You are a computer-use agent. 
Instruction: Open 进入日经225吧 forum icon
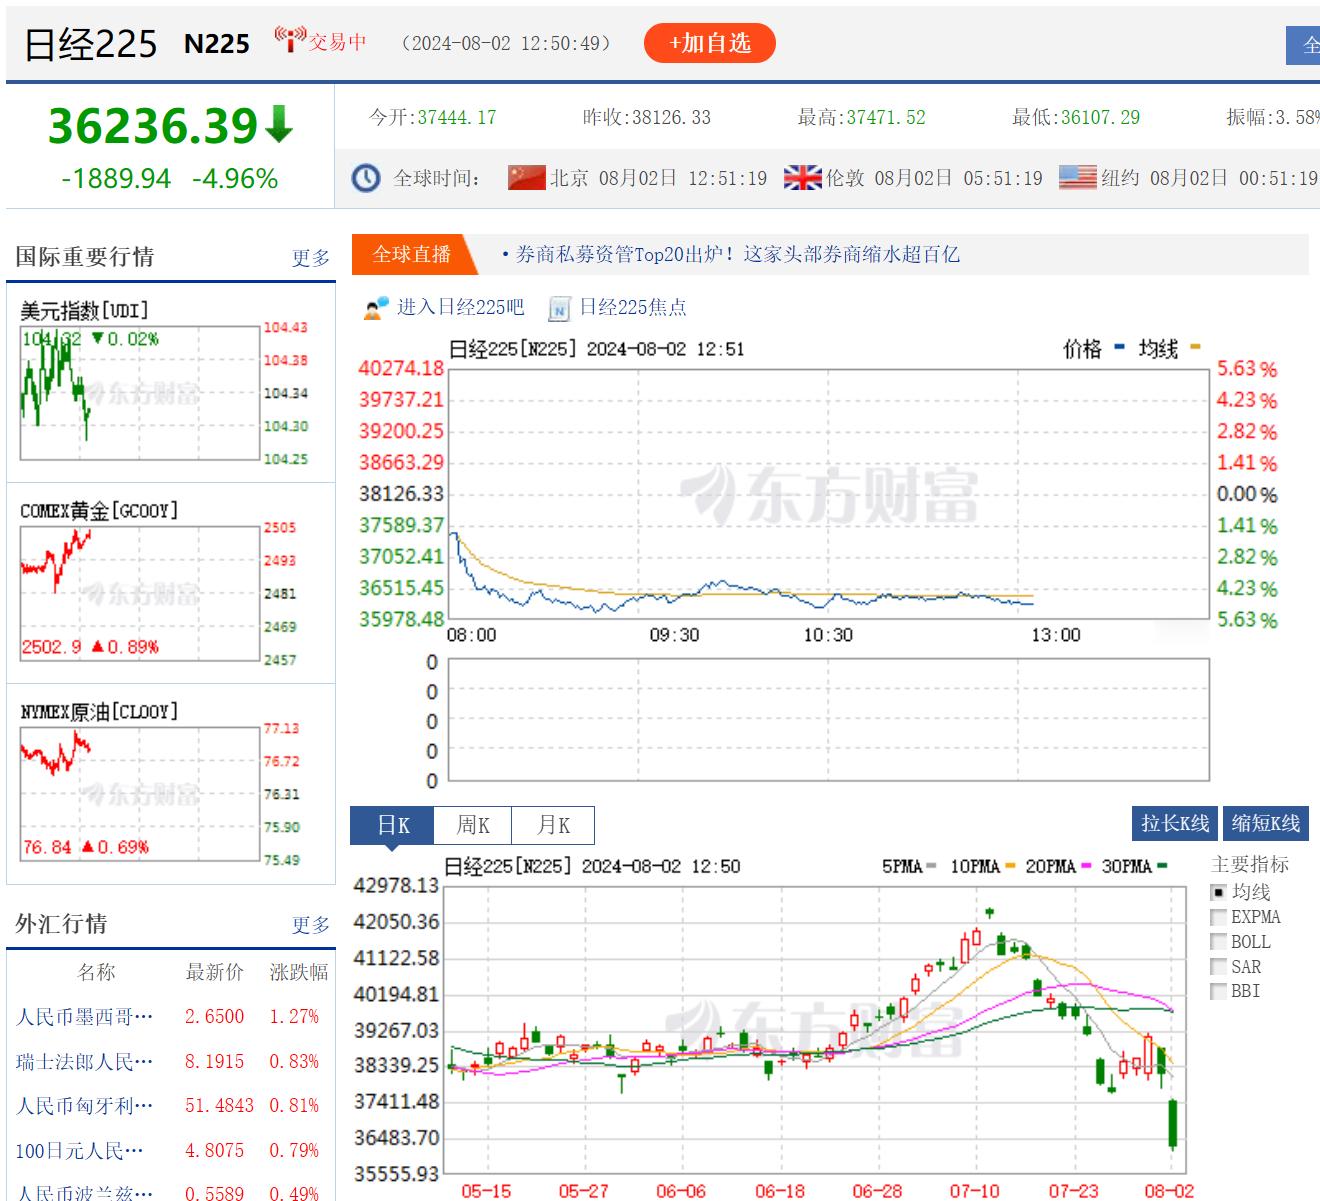click(x=375, y=308)
